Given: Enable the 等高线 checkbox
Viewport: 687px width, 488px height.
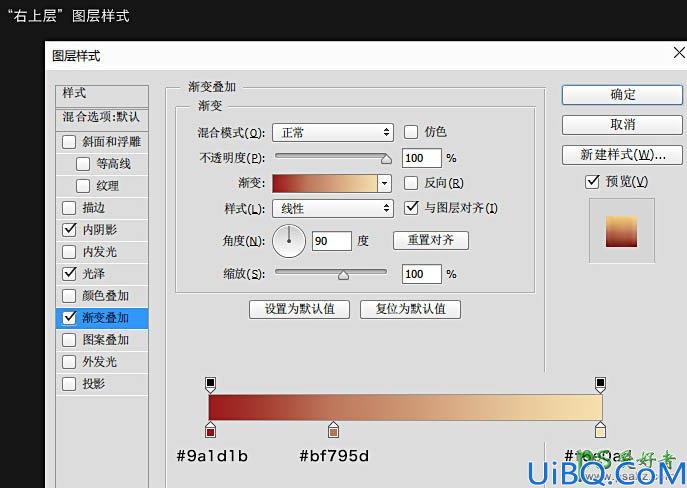Looking at the screenshot, I should [x=83, y=164].
